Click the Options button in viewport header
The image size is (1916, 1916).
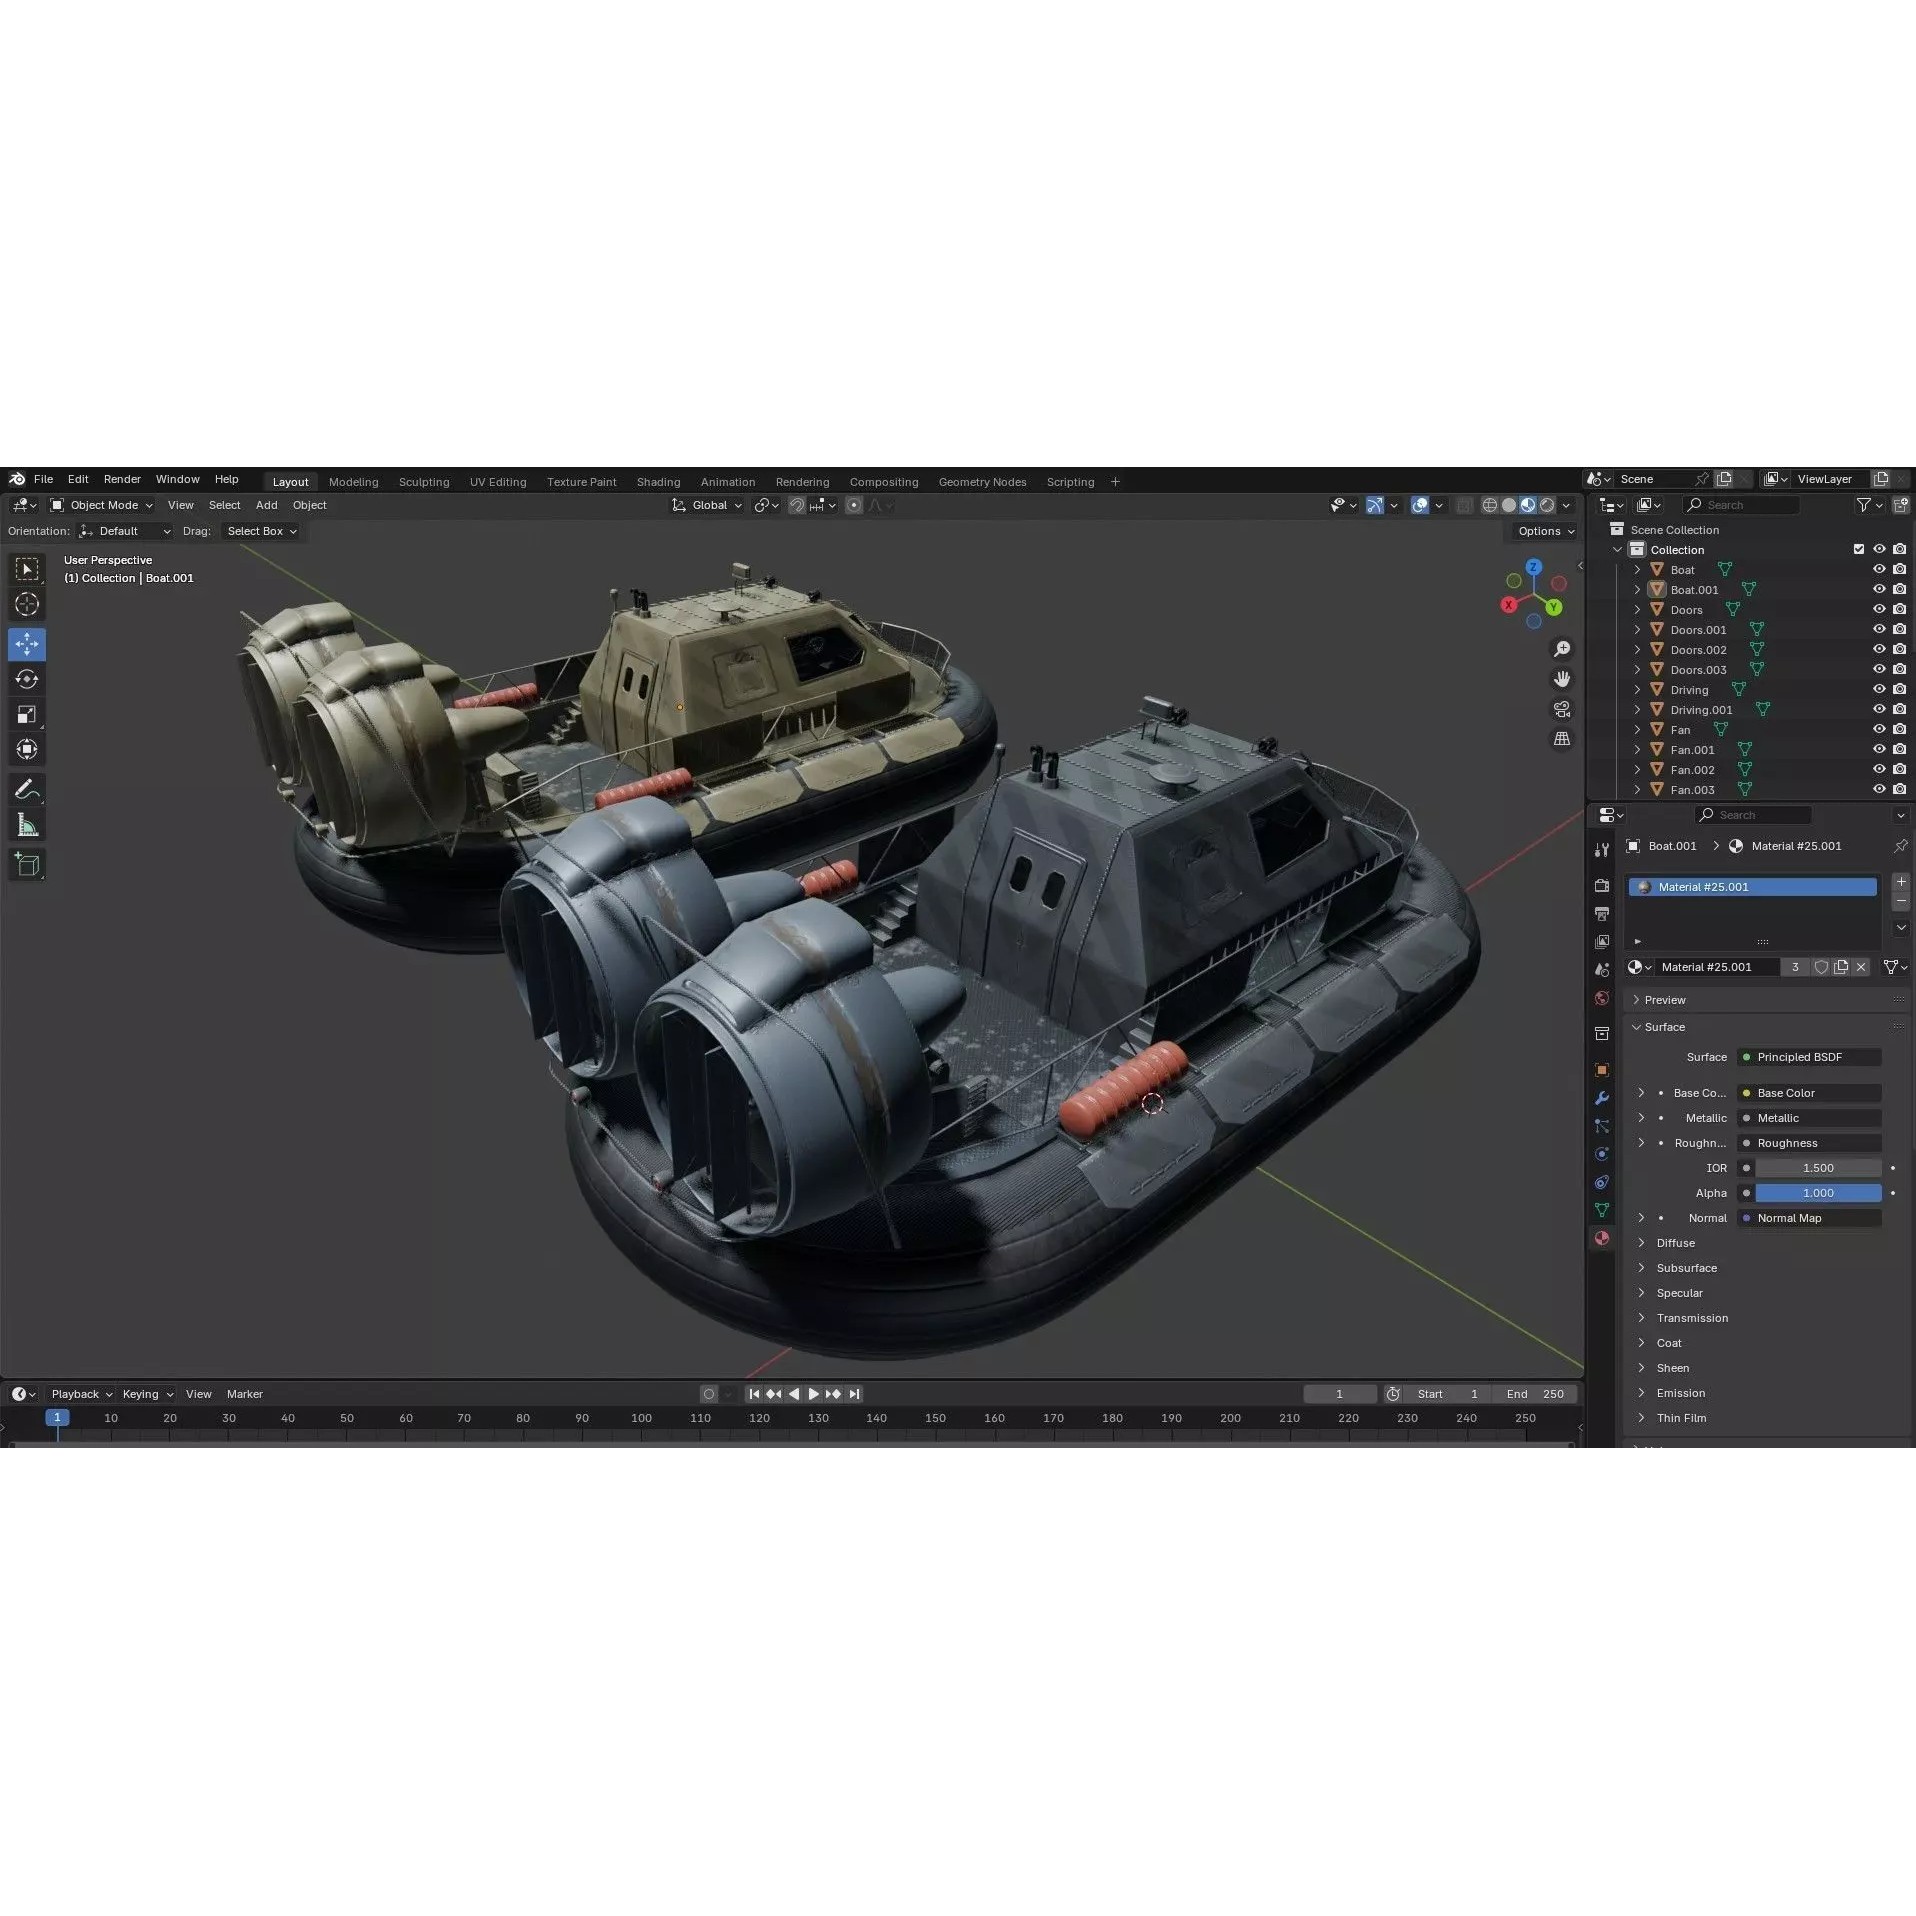(x=1543, y=531)
